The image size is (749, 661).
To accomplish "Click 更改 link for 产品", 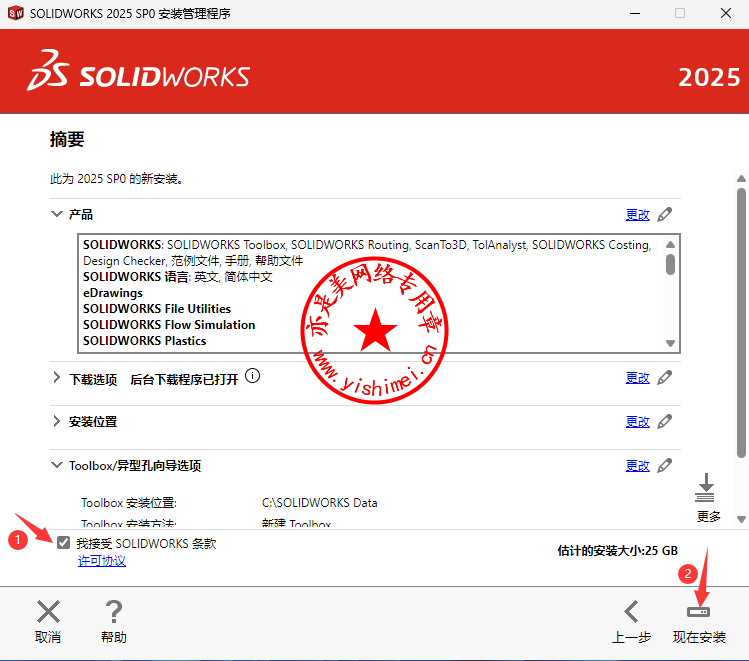I will (638, 215).
